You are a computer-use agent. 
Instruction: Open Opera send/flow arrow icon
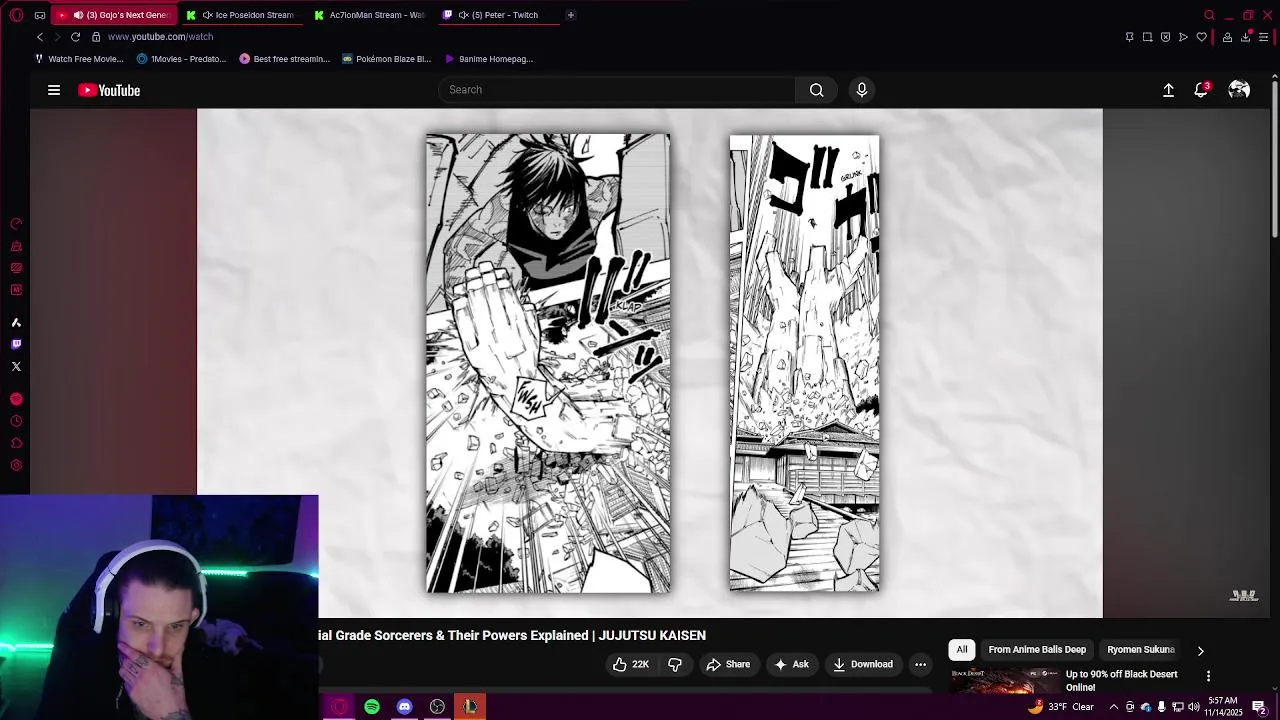pos(1183,37)
